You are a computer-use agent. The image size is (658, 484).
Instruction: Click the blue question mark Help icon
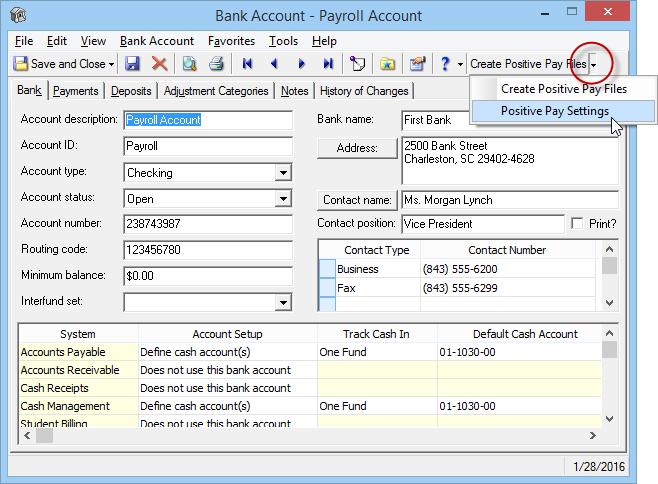pyautogui.click(x=445, y=64)
